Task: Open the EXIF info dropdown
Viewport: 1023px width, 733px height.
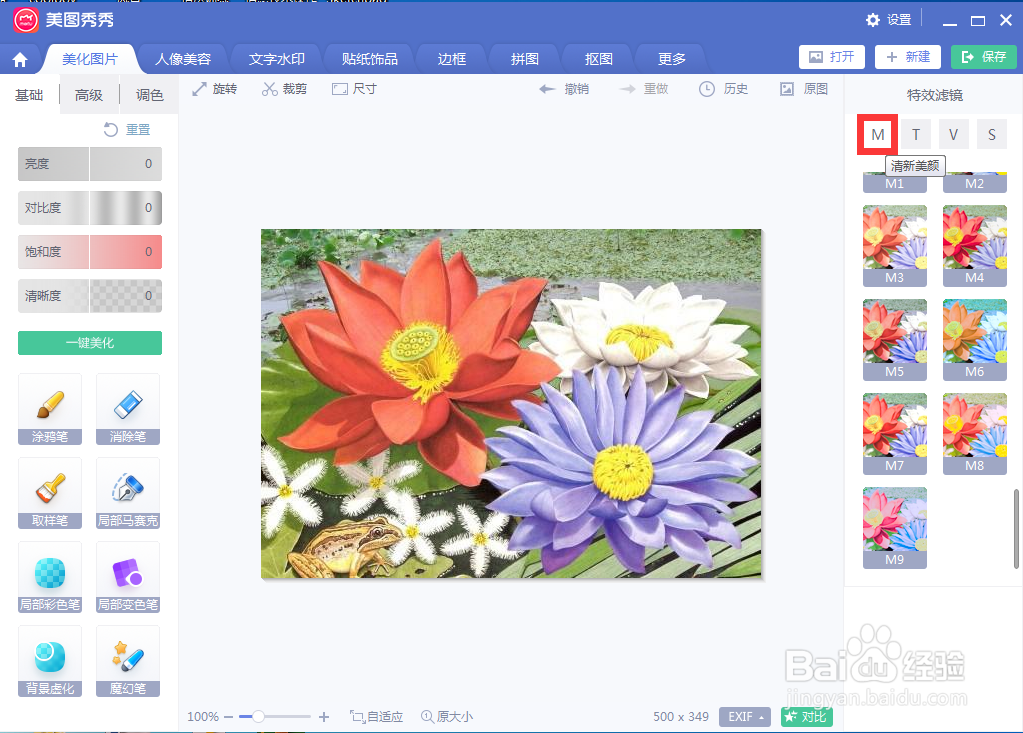Action: coord(744,716)
